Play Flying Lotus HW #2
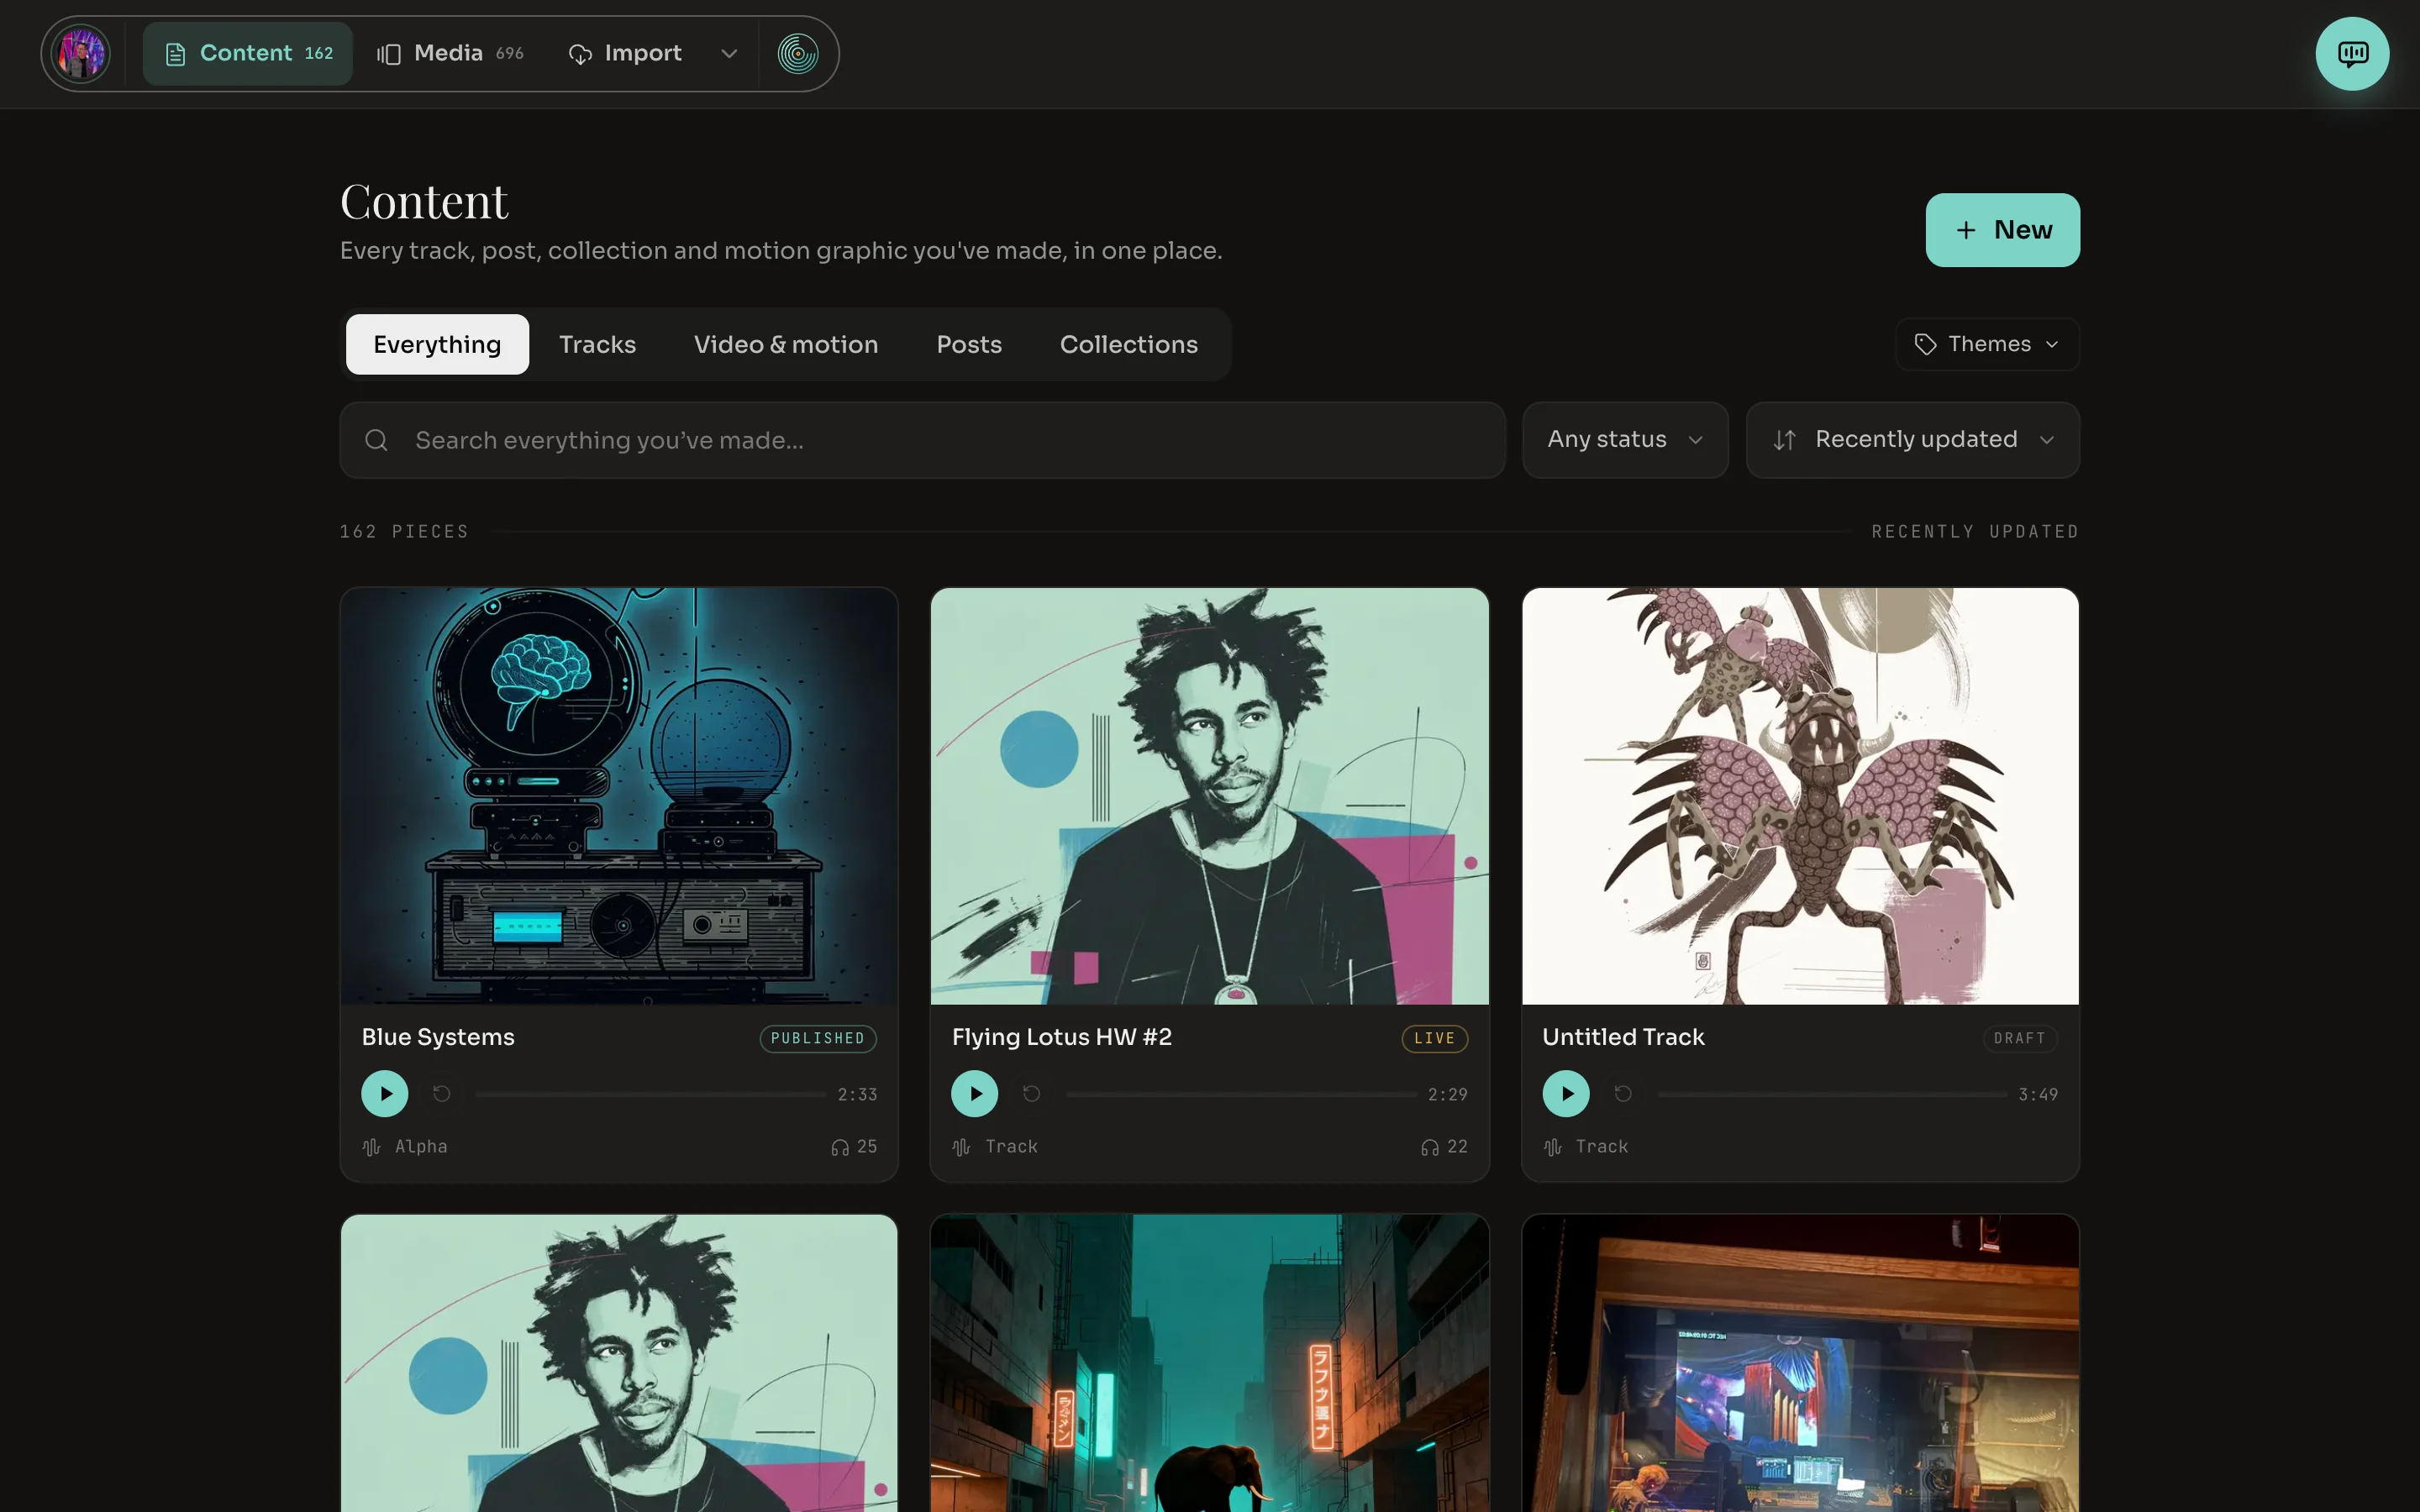The image size is (2420, 1512). 975,1094
